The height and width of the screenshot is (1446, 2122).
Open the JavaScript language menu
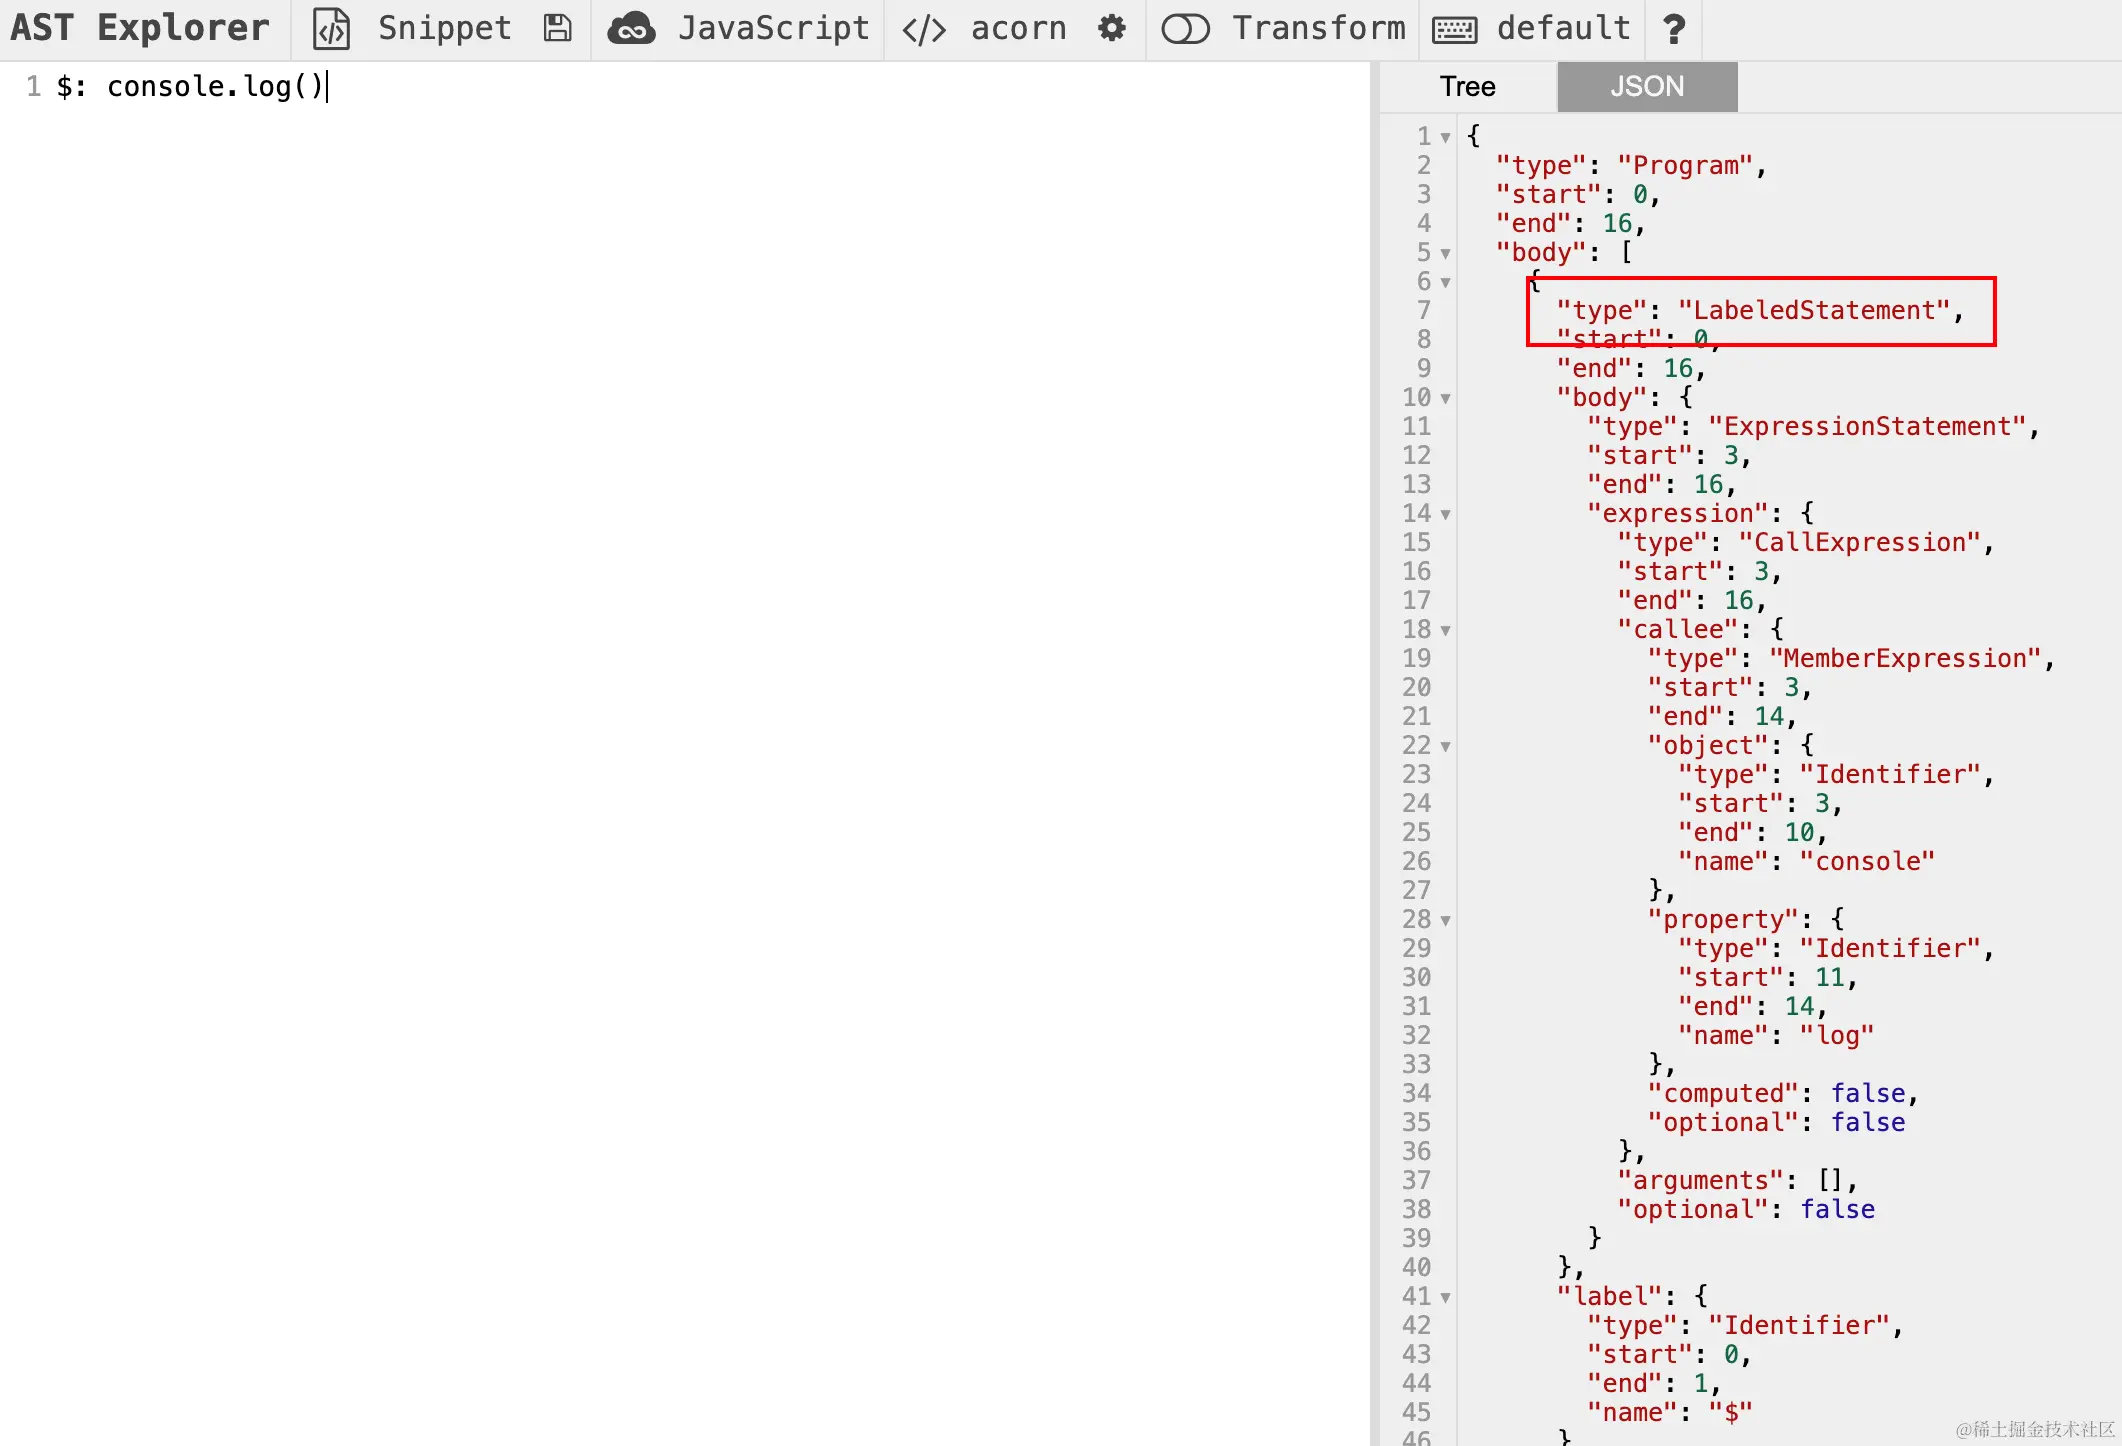[x=773, y=29]
